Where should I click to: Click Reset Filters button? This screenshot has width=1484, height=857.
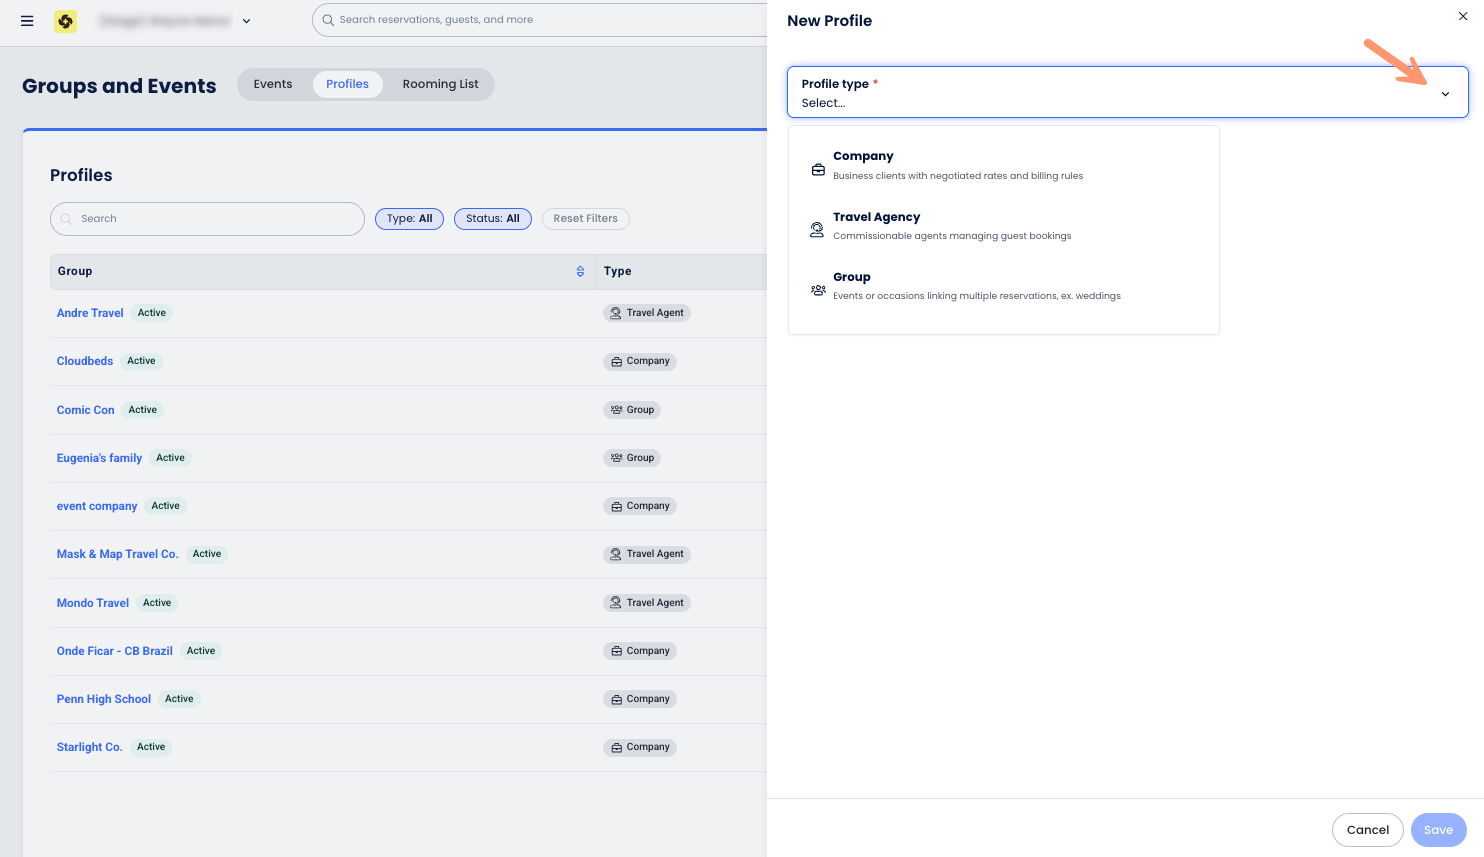point(585,219)
